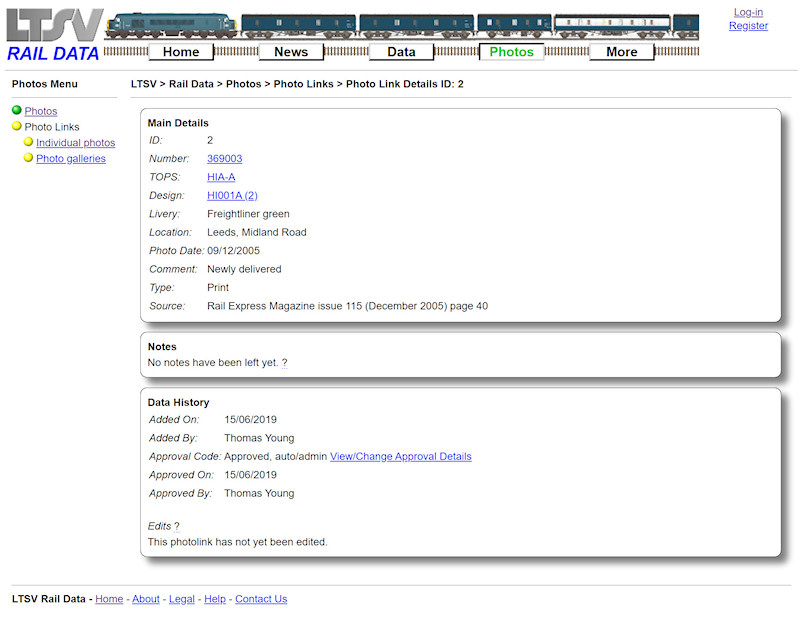
Task: Select the active Photos tab
Action: (x=511, y=51)
